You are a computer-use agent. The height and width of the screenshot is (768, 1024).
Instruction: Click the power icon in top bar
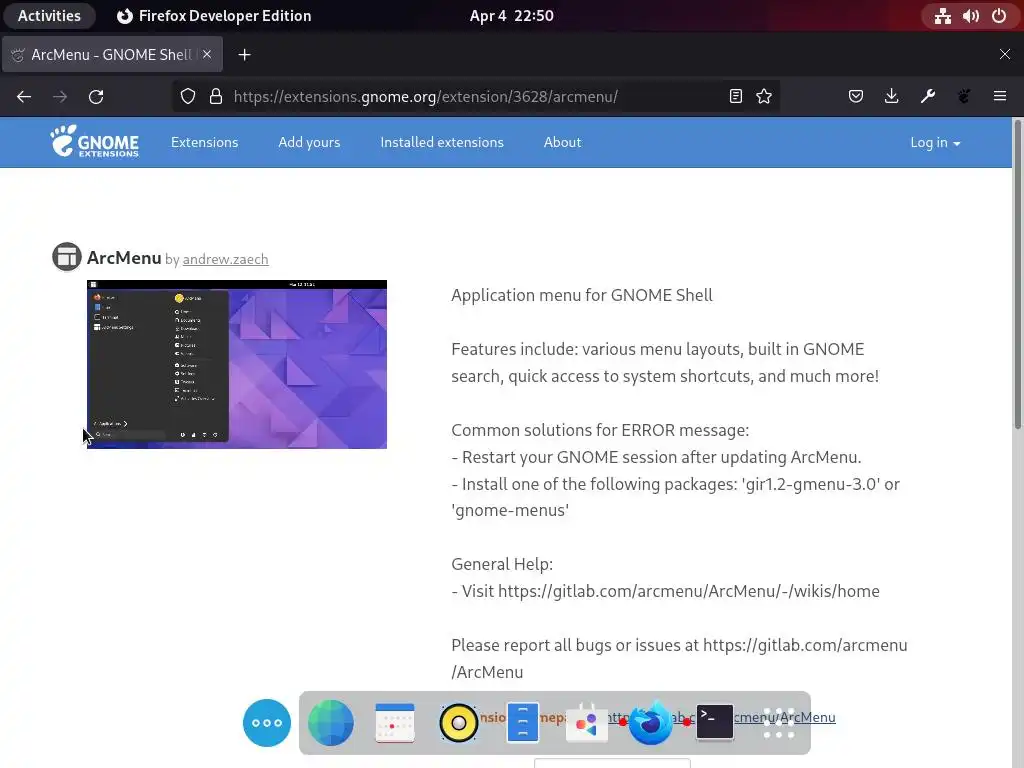pyautogui.click(x=999, y=16)
